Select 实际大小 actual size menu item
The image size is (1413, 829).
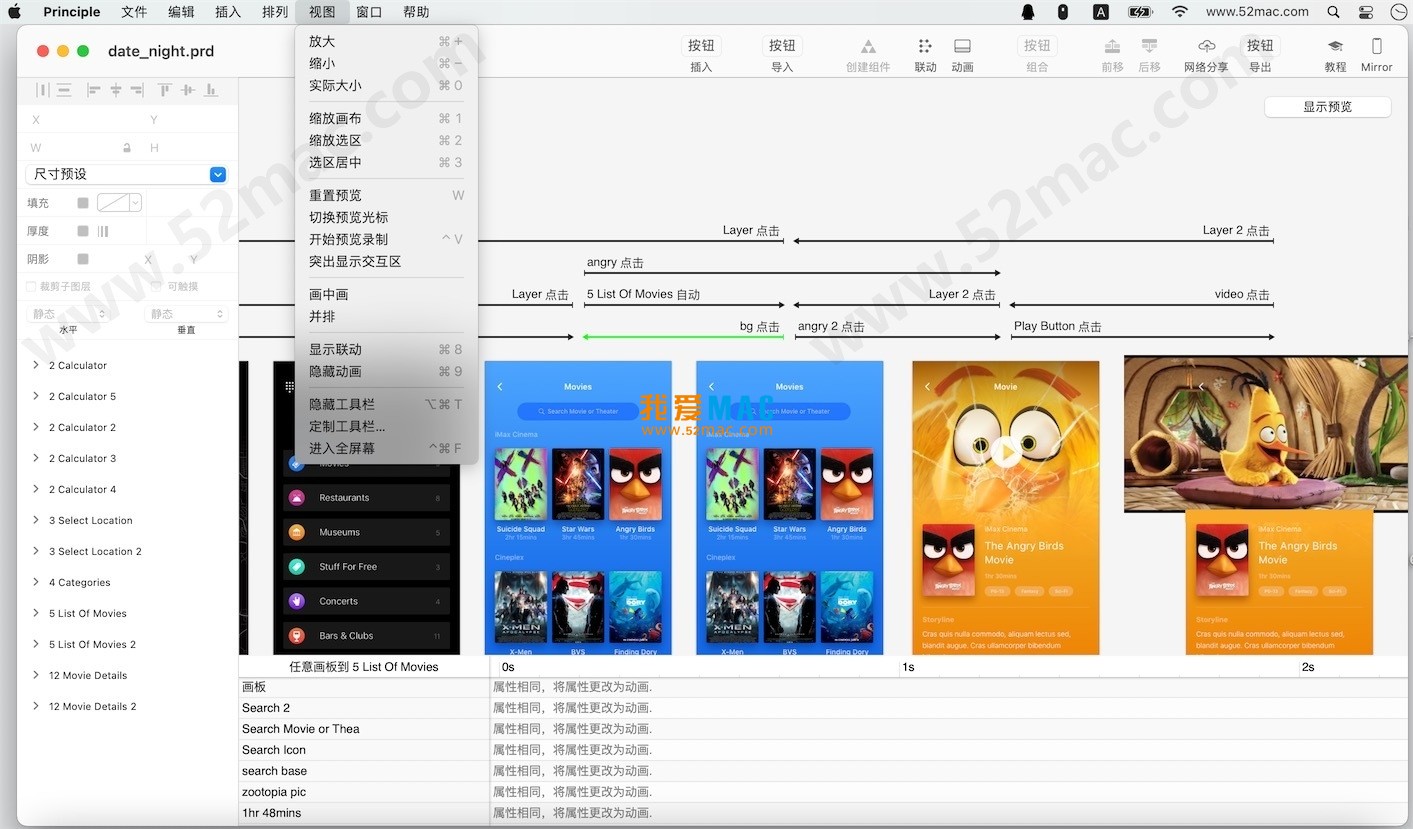pos(386,85)
